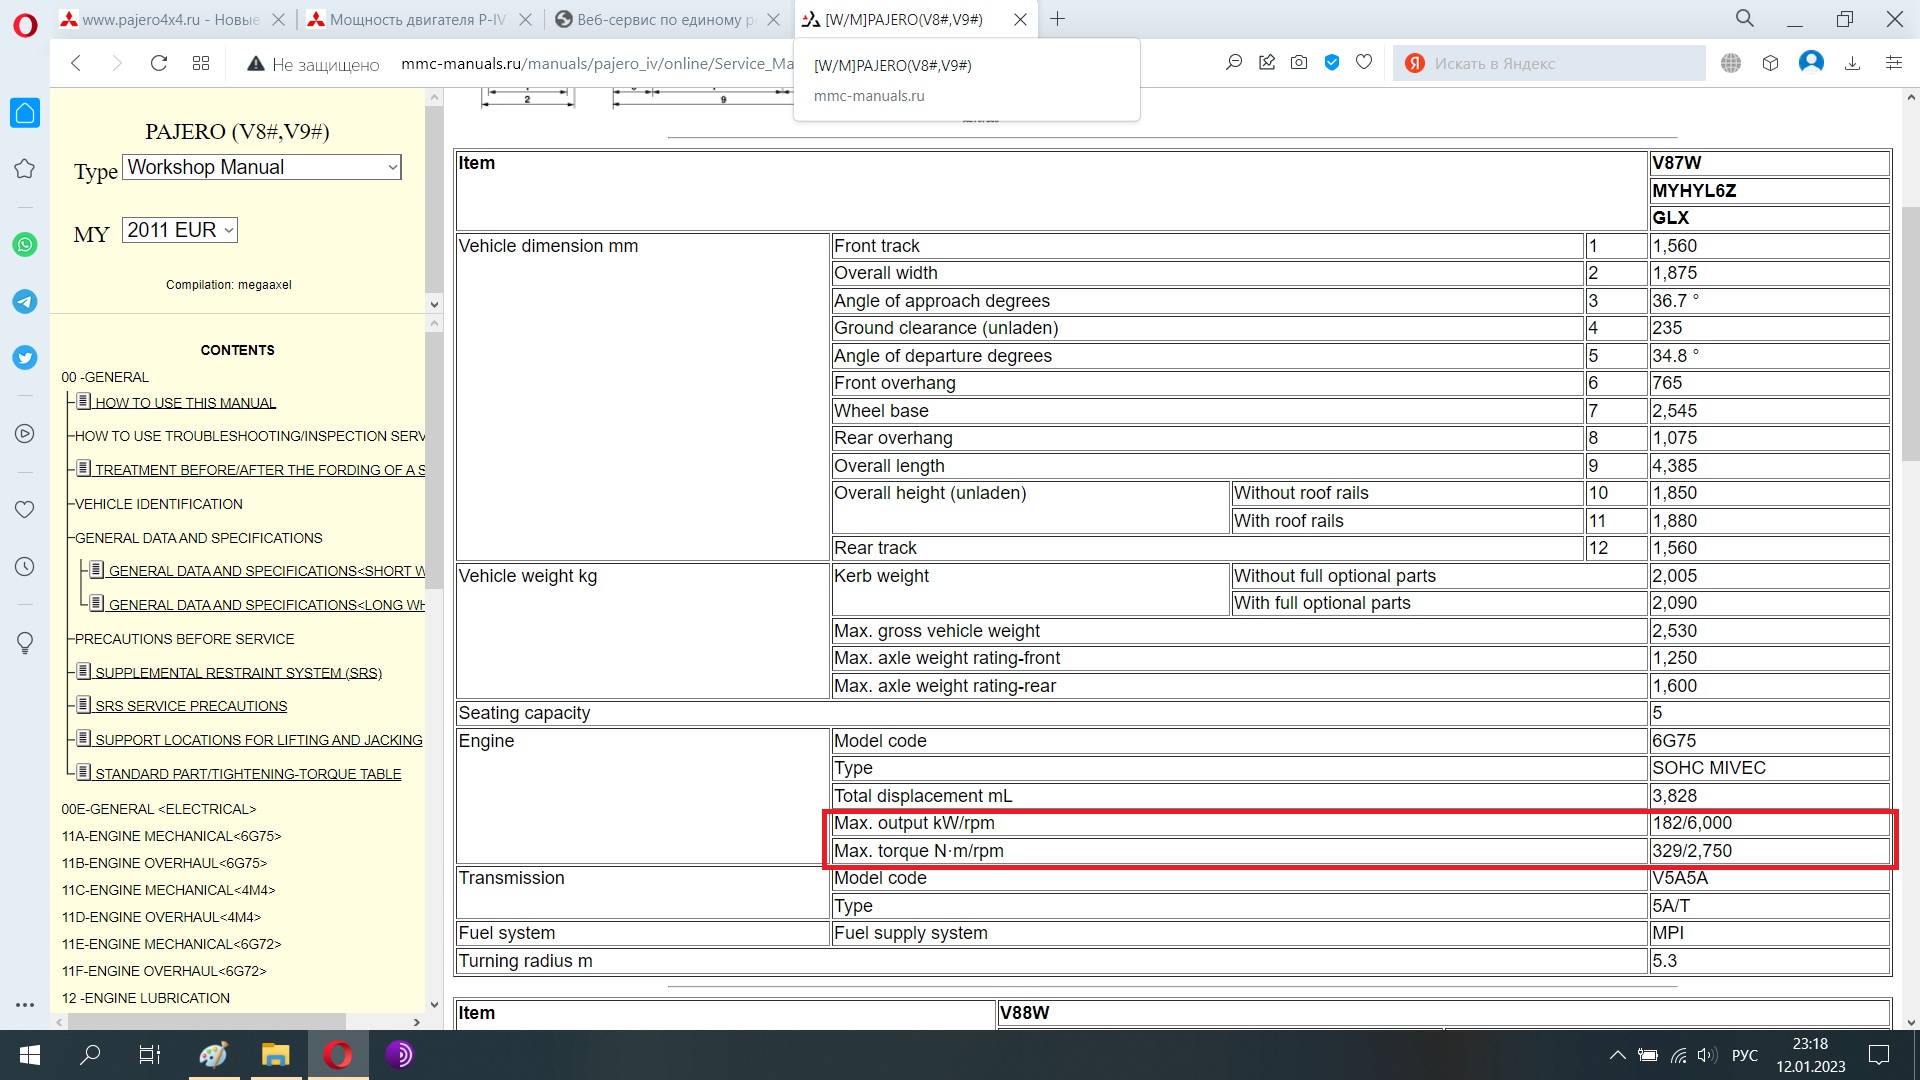This screenshot has height=1080, width=1920.
Task: Click the browser reload button
Action: 158,63
